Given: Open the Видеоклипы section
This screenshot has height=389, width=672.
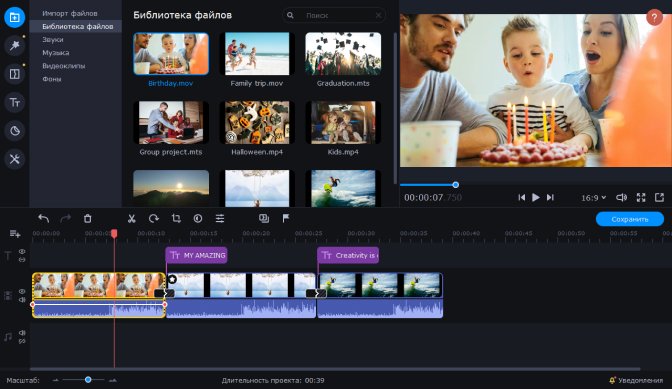Looking at the screenshot, I should (63, 66).
